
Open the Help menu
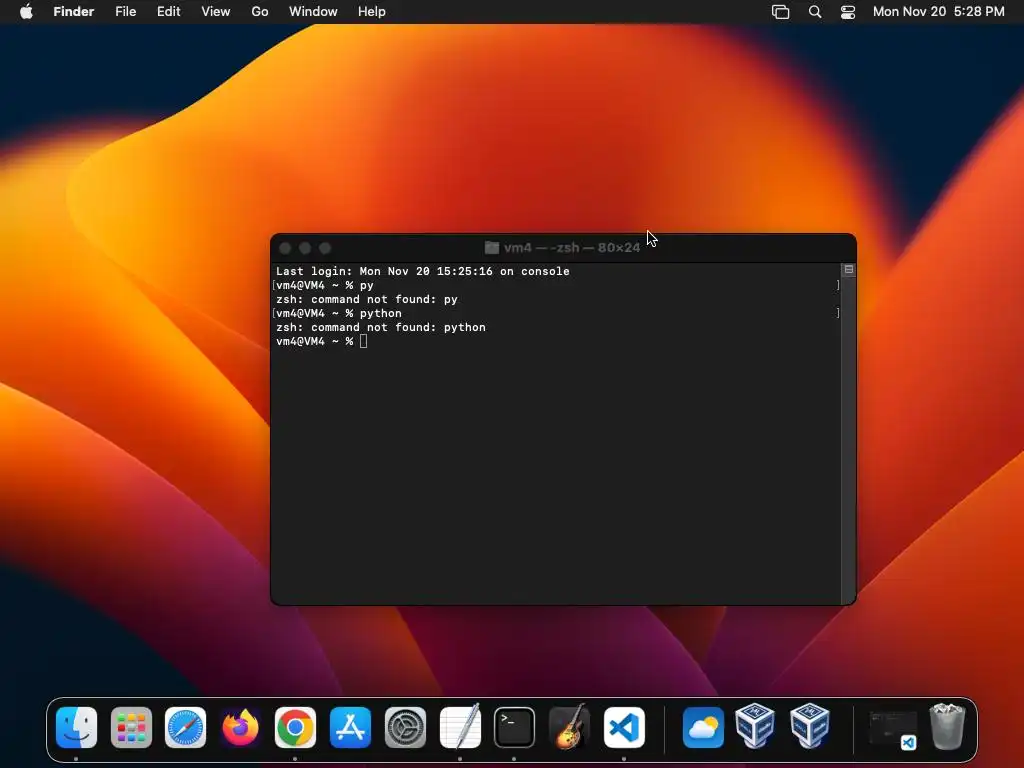coord(372,12)
